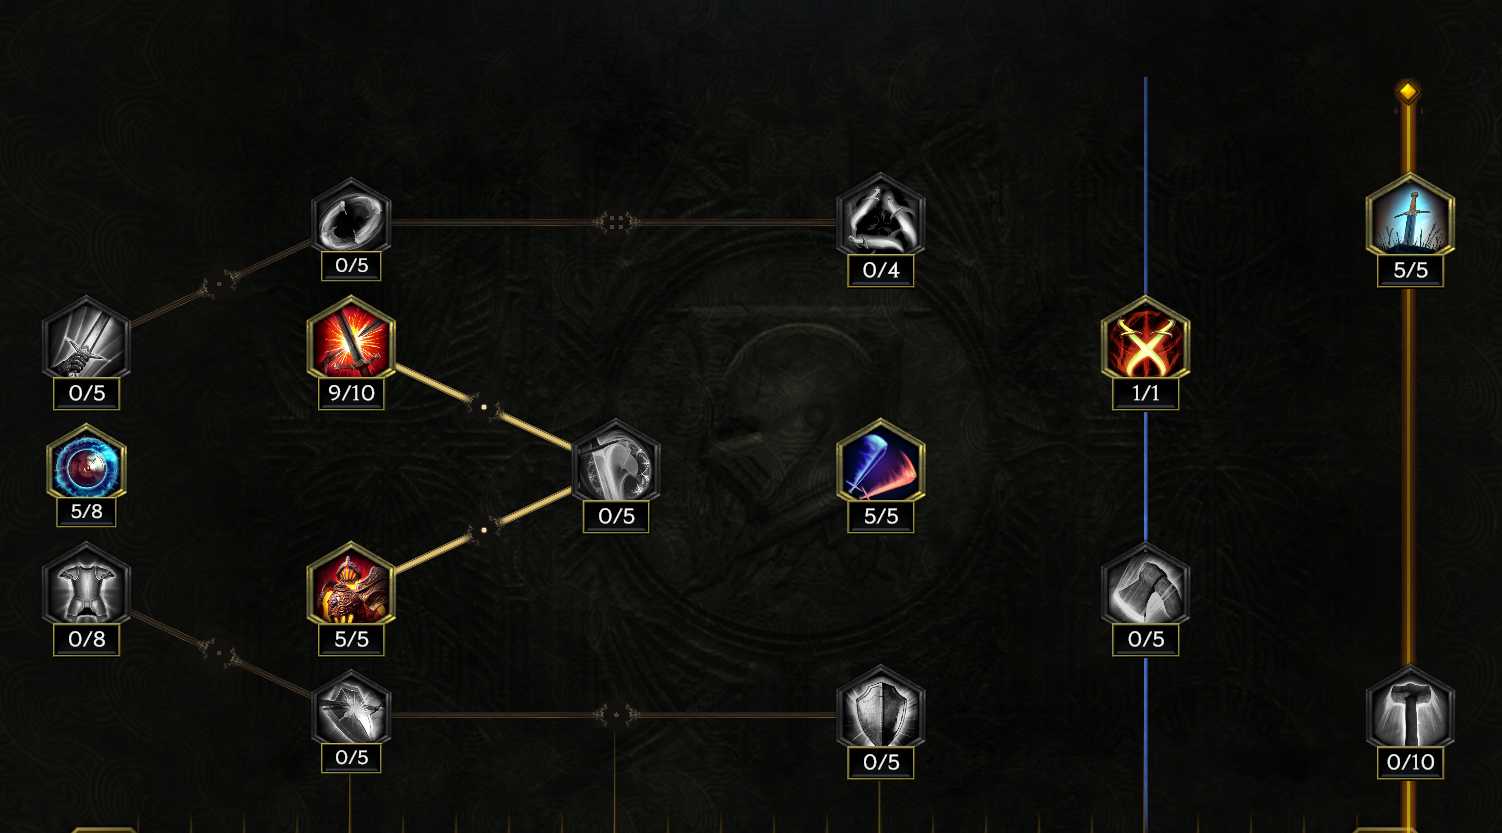Click the red crossed-blades 1/1 skill node
1502x833 pixels.
[1145, 340]
